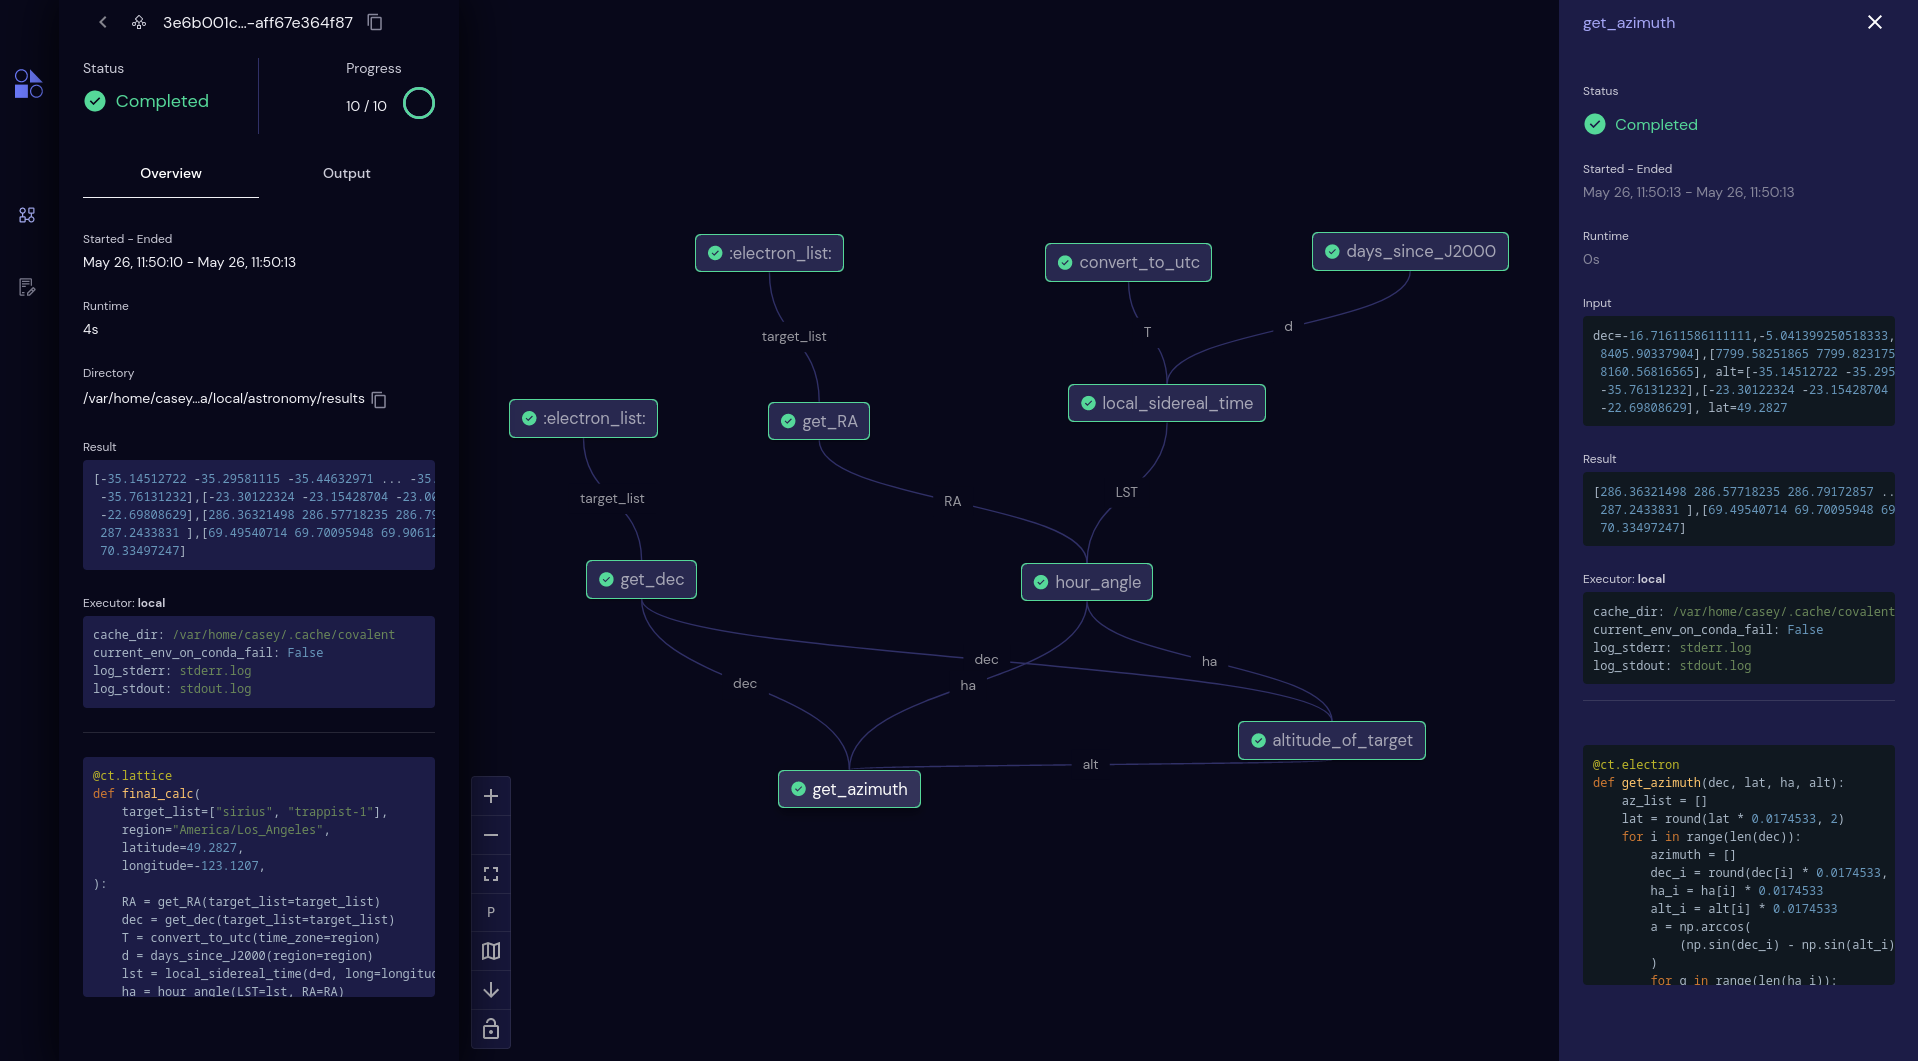Image resolution: width=1918 pixels, height=1061 pixels.
Task: Open the logs page from the sidebar
Action: coord(27,288)
